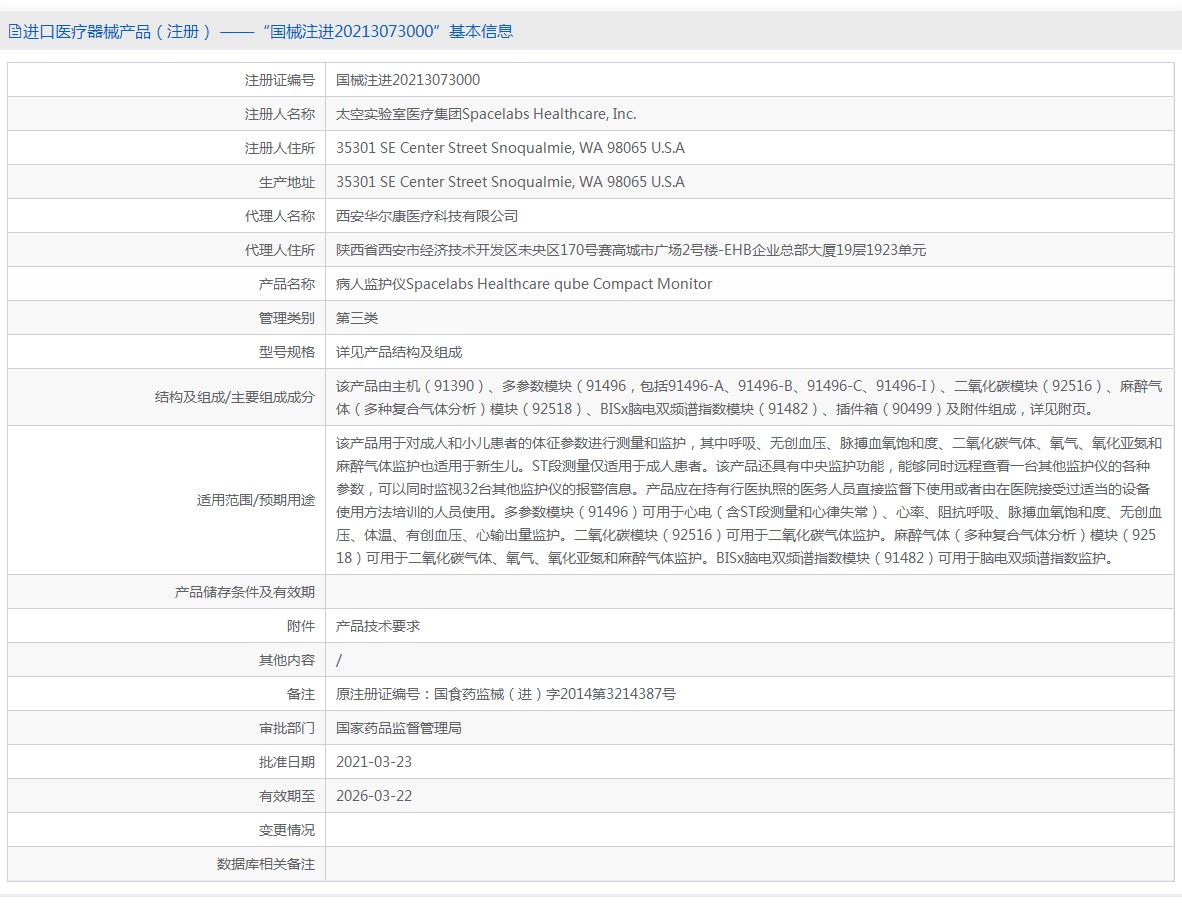Viewport: 1182px width, 907px height.
Task: Click the 审批部门 label
Action: (x=286, y=728)
